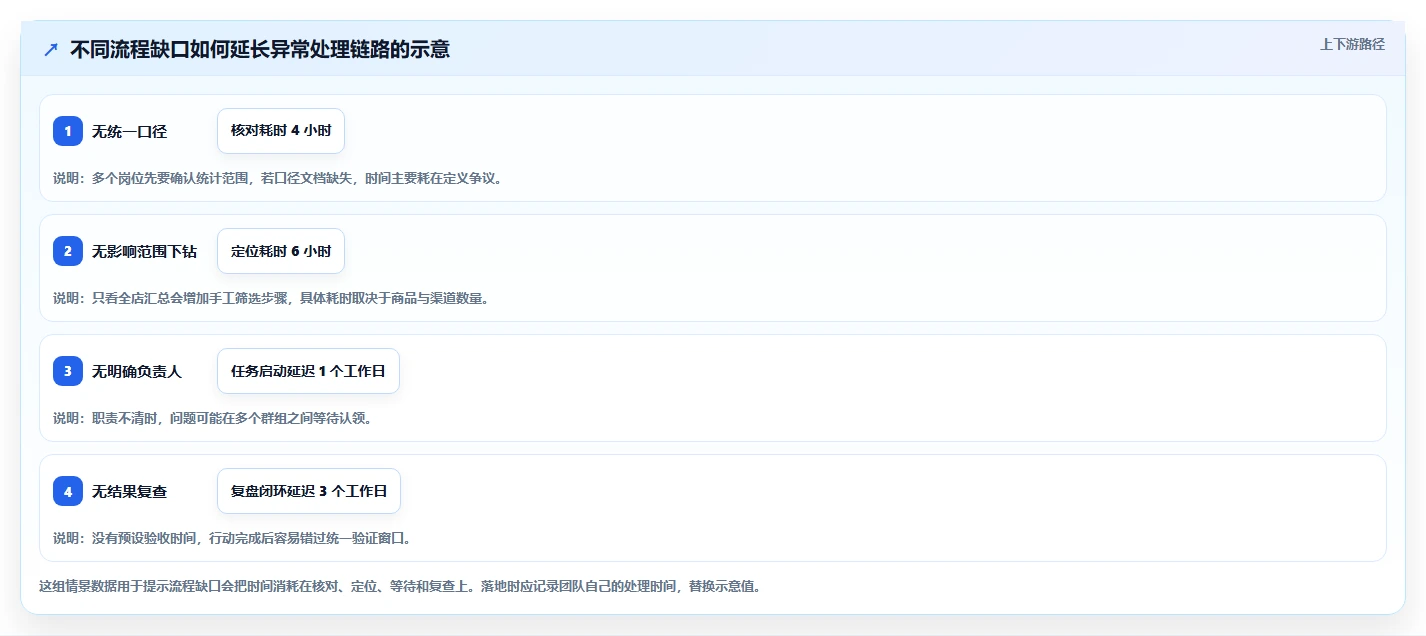Click the step number 2 badge
This screenshot has height=636, width=1426.
(68, 251)
